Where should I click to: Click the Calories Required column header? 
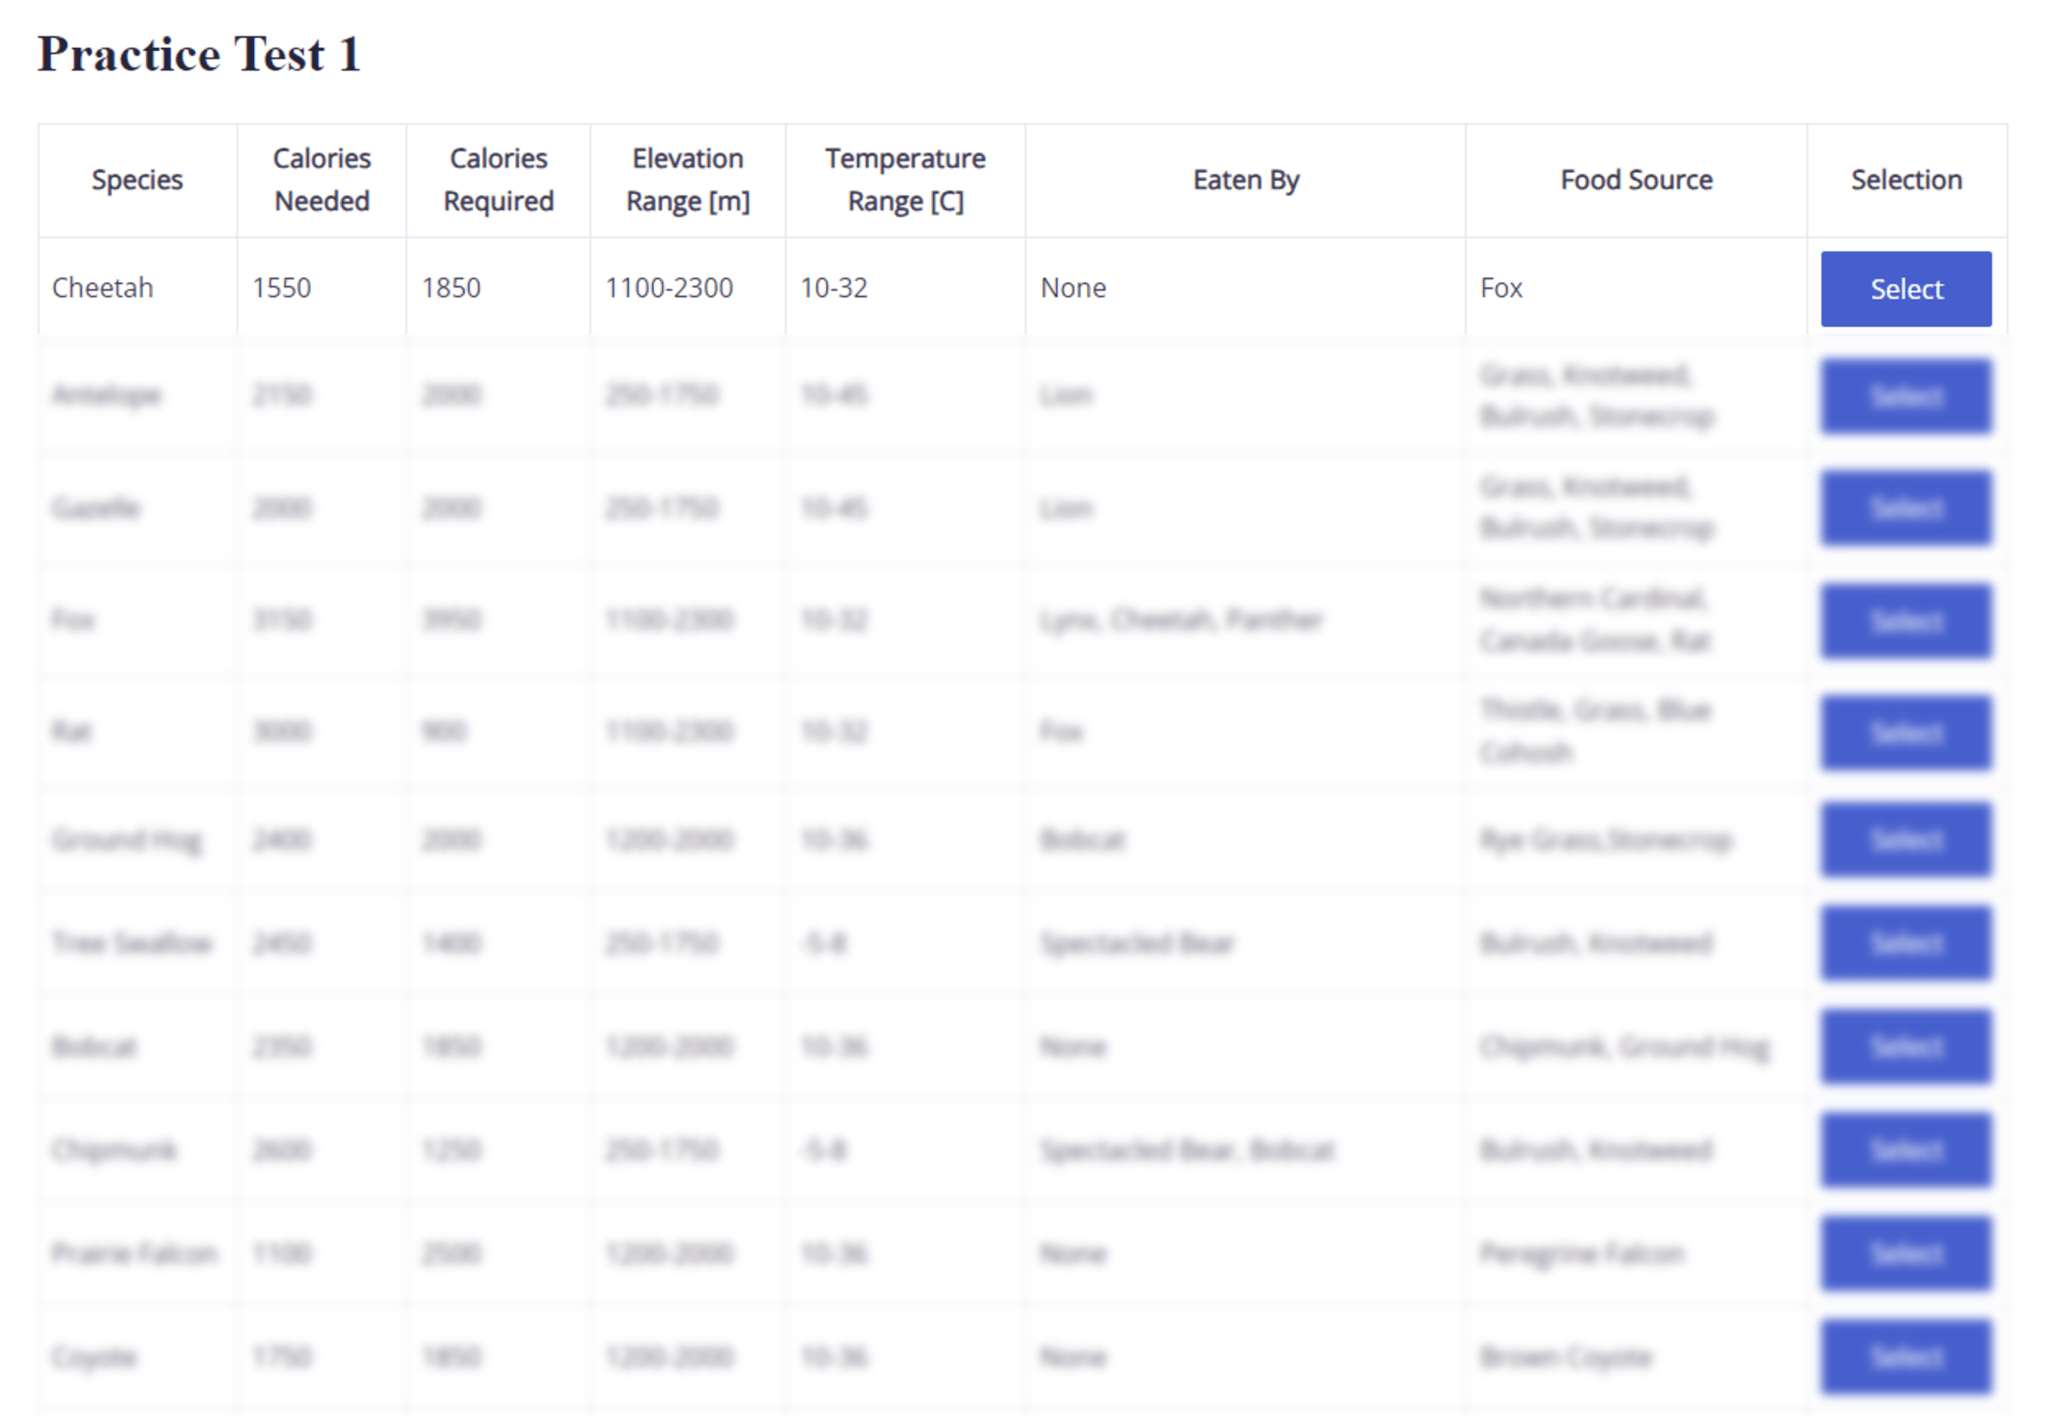click(498, 180)
